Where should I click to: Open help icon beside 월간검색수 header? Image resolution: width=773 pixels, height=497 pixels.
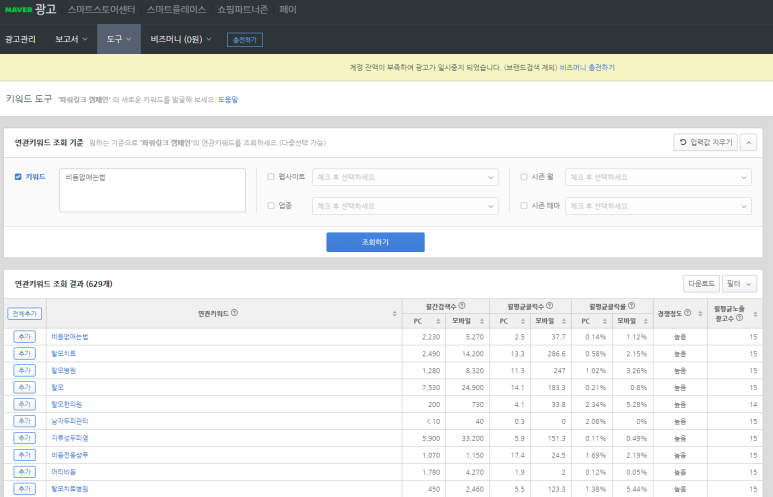point(462,306)
